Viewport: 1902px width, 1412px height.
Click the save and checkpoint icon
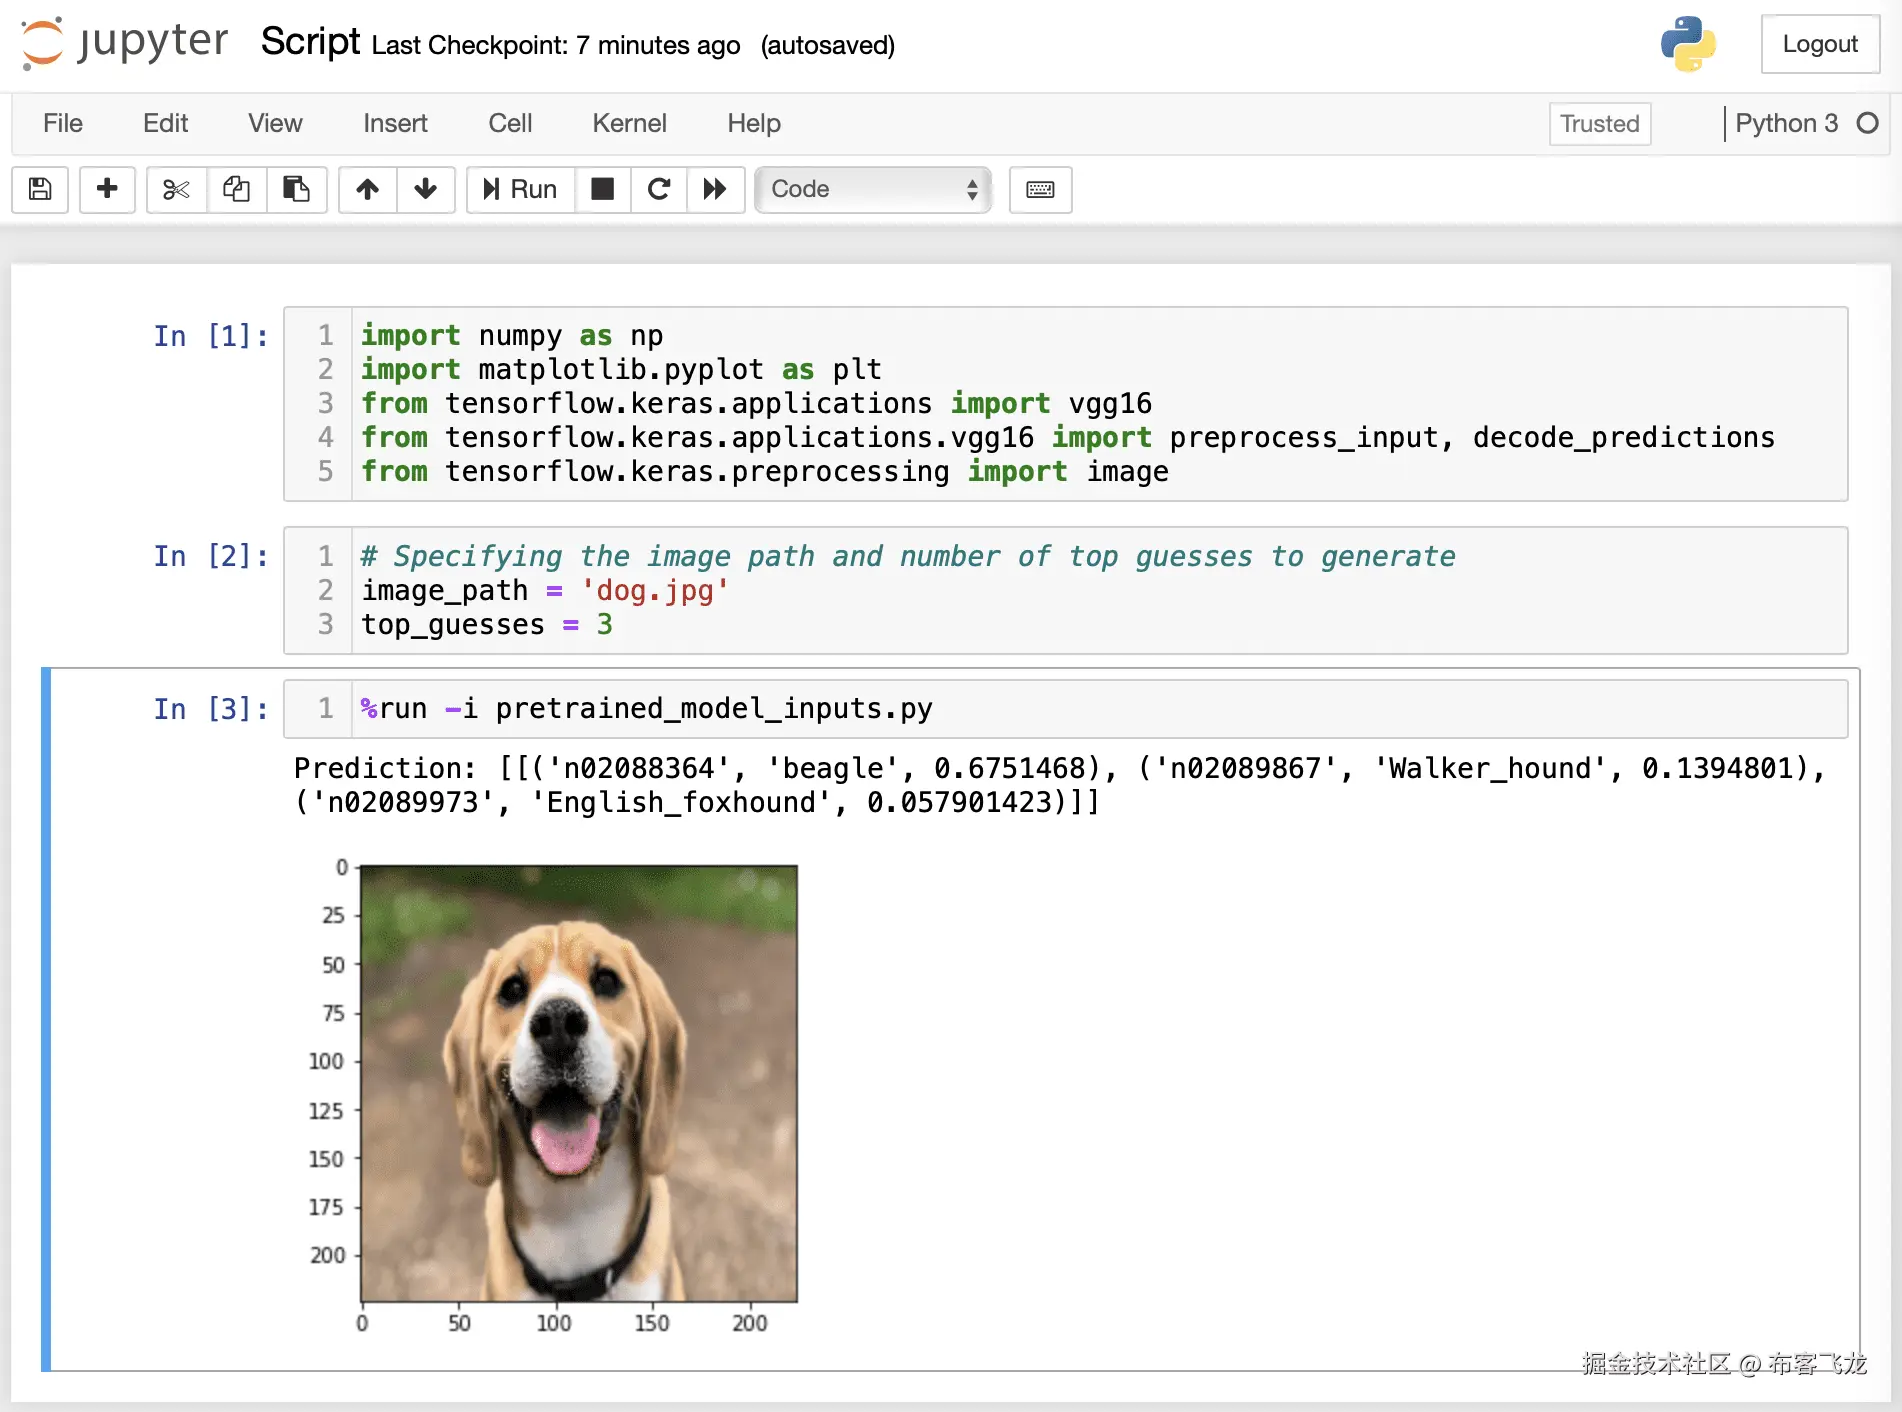pyautogui.click(x=40, y=189)
